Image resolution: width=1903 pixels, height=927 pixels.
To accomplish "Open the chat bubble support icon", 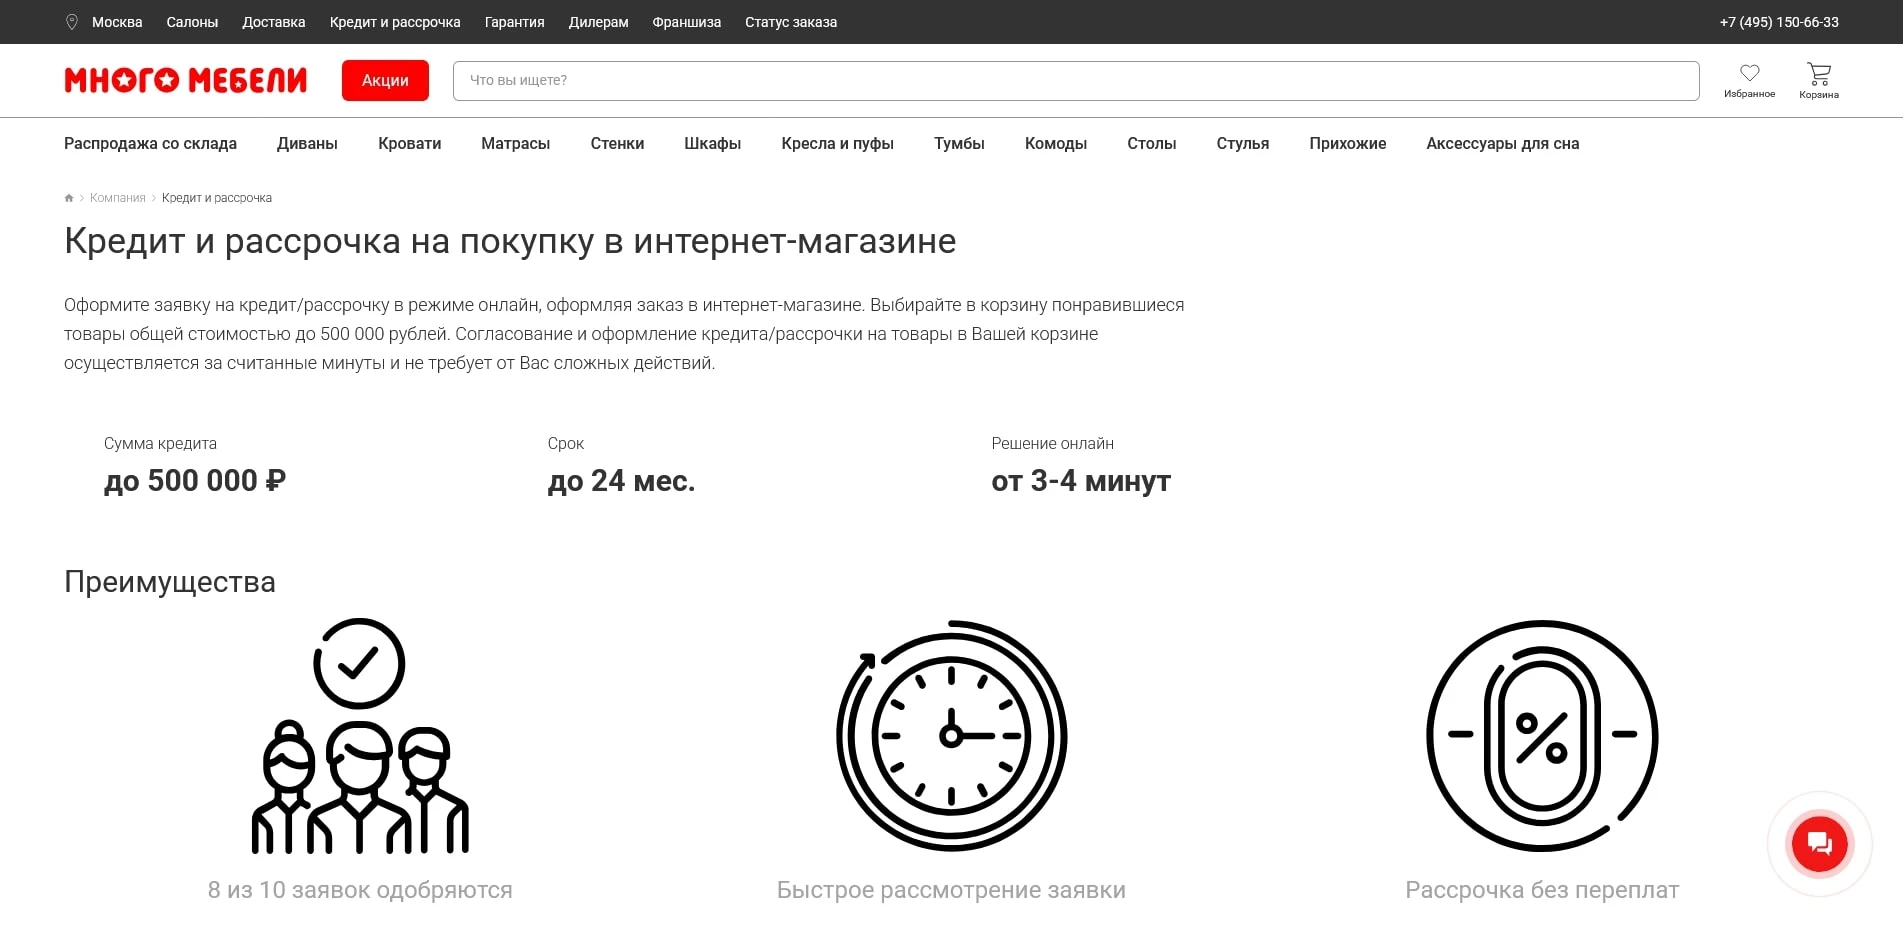I will (x=1819, y=843).
